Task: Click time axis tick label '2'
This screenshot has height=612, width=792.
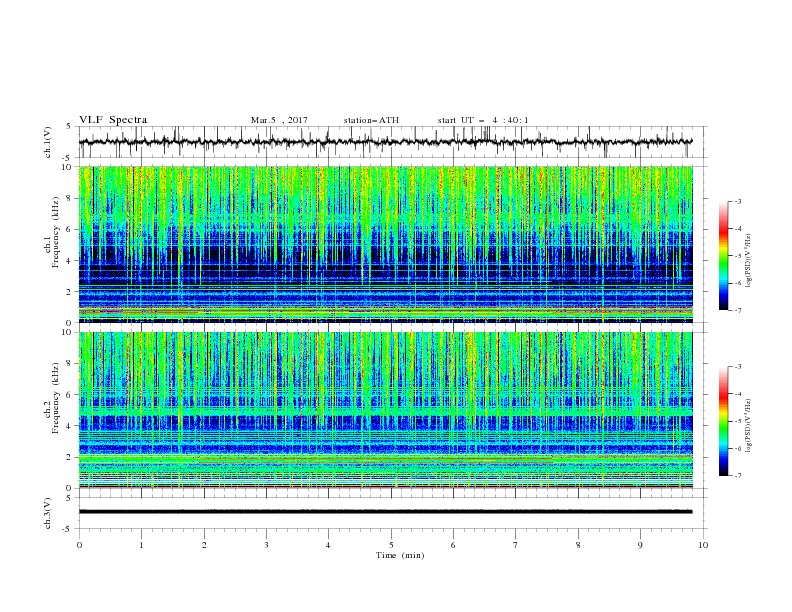Action: 204,545
